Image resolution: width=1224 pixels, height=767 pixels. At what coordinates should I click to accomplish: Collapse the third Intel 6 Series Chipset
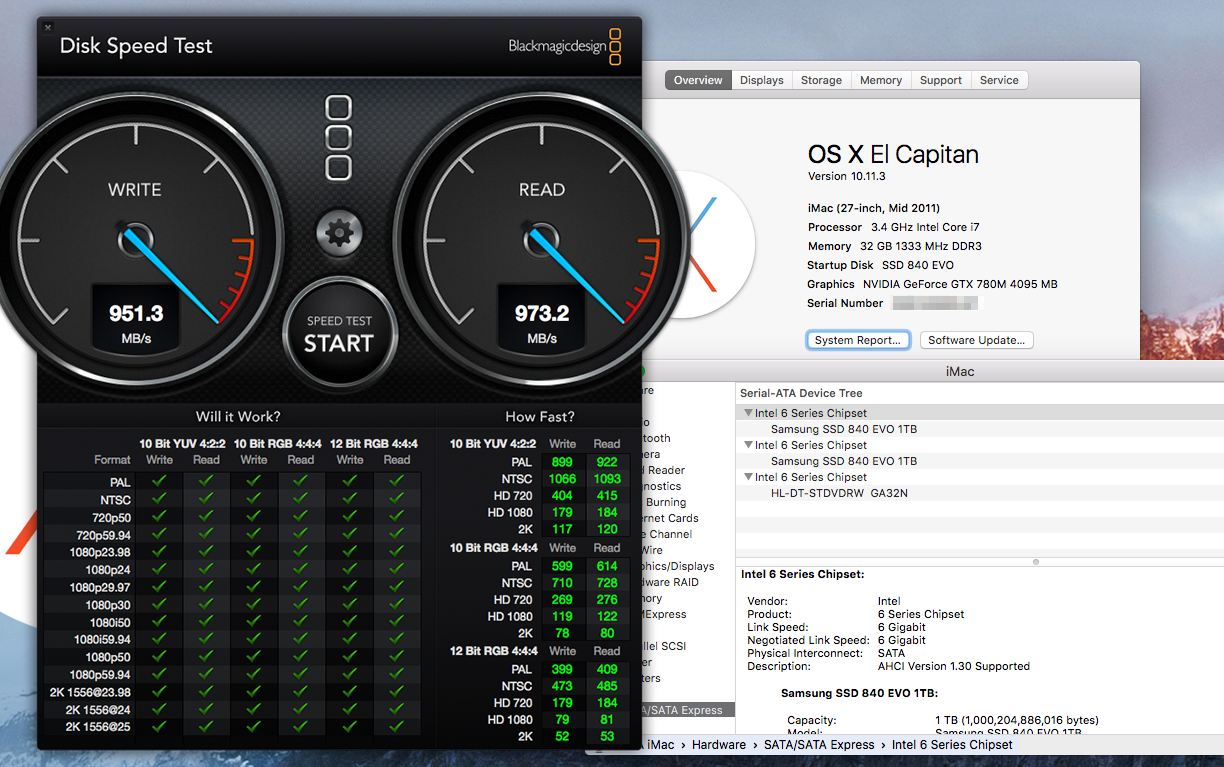748,477
